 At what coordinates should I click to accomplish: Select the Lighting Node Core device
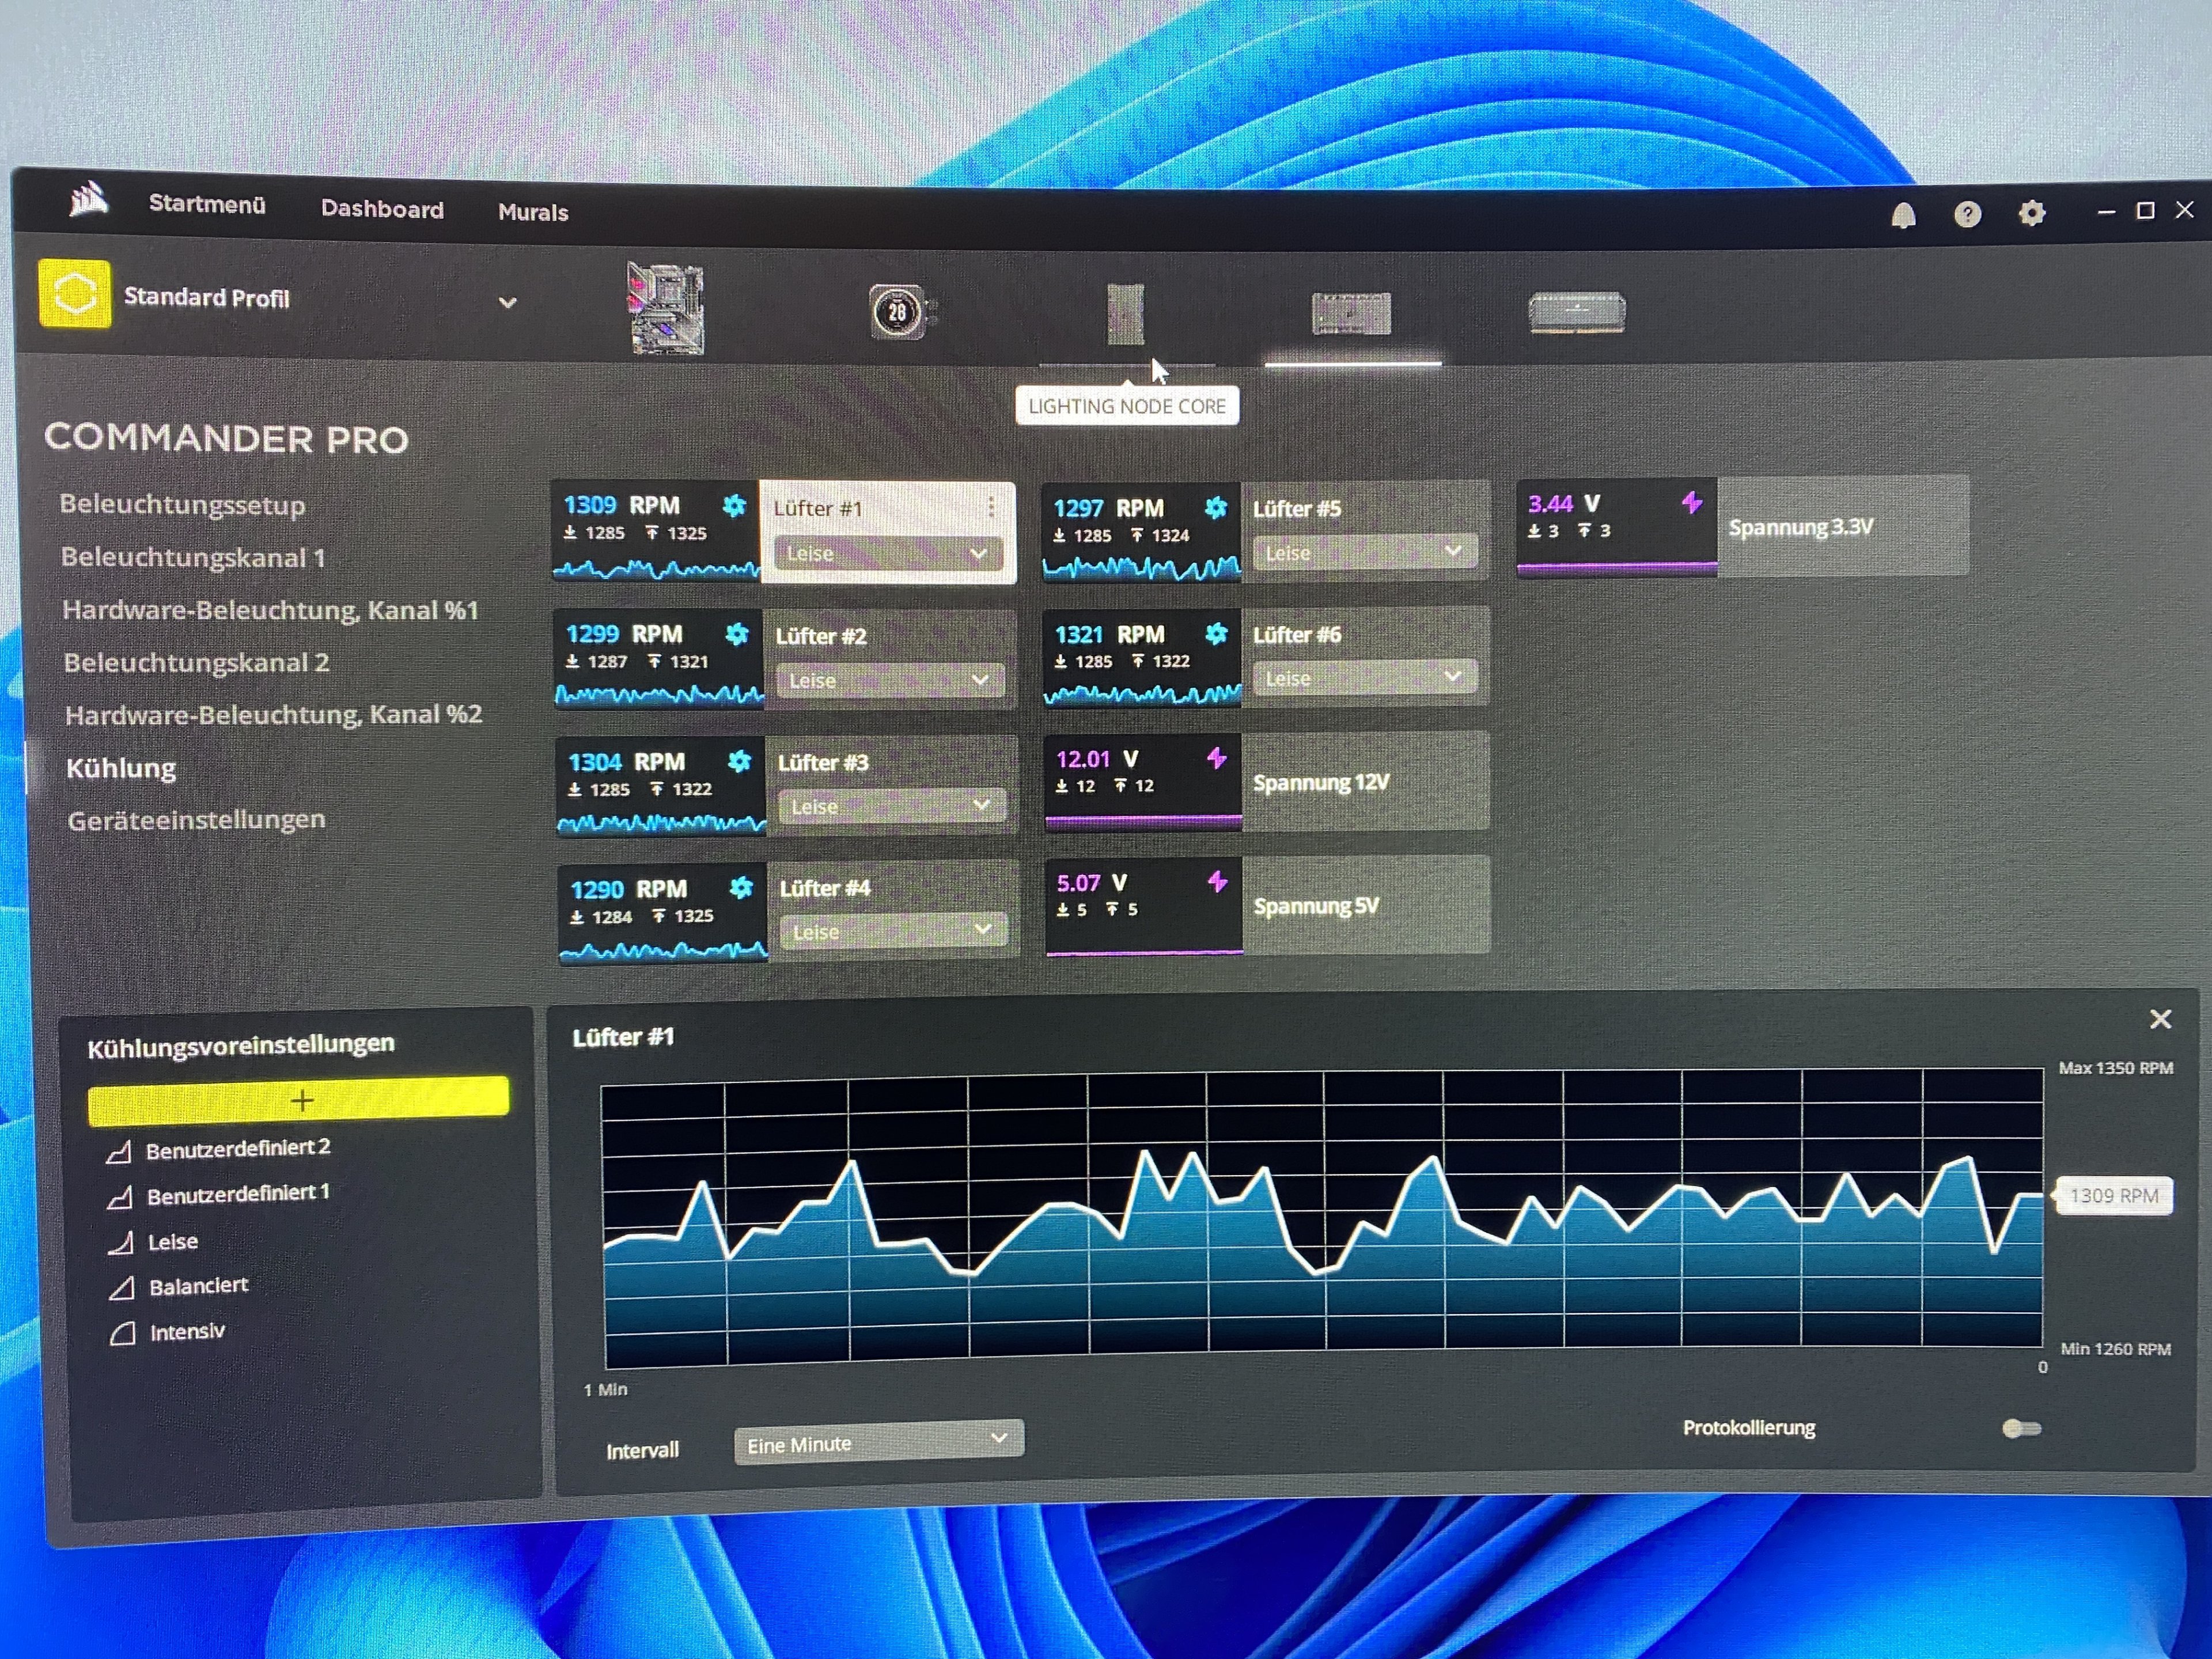pos(1125,314)
